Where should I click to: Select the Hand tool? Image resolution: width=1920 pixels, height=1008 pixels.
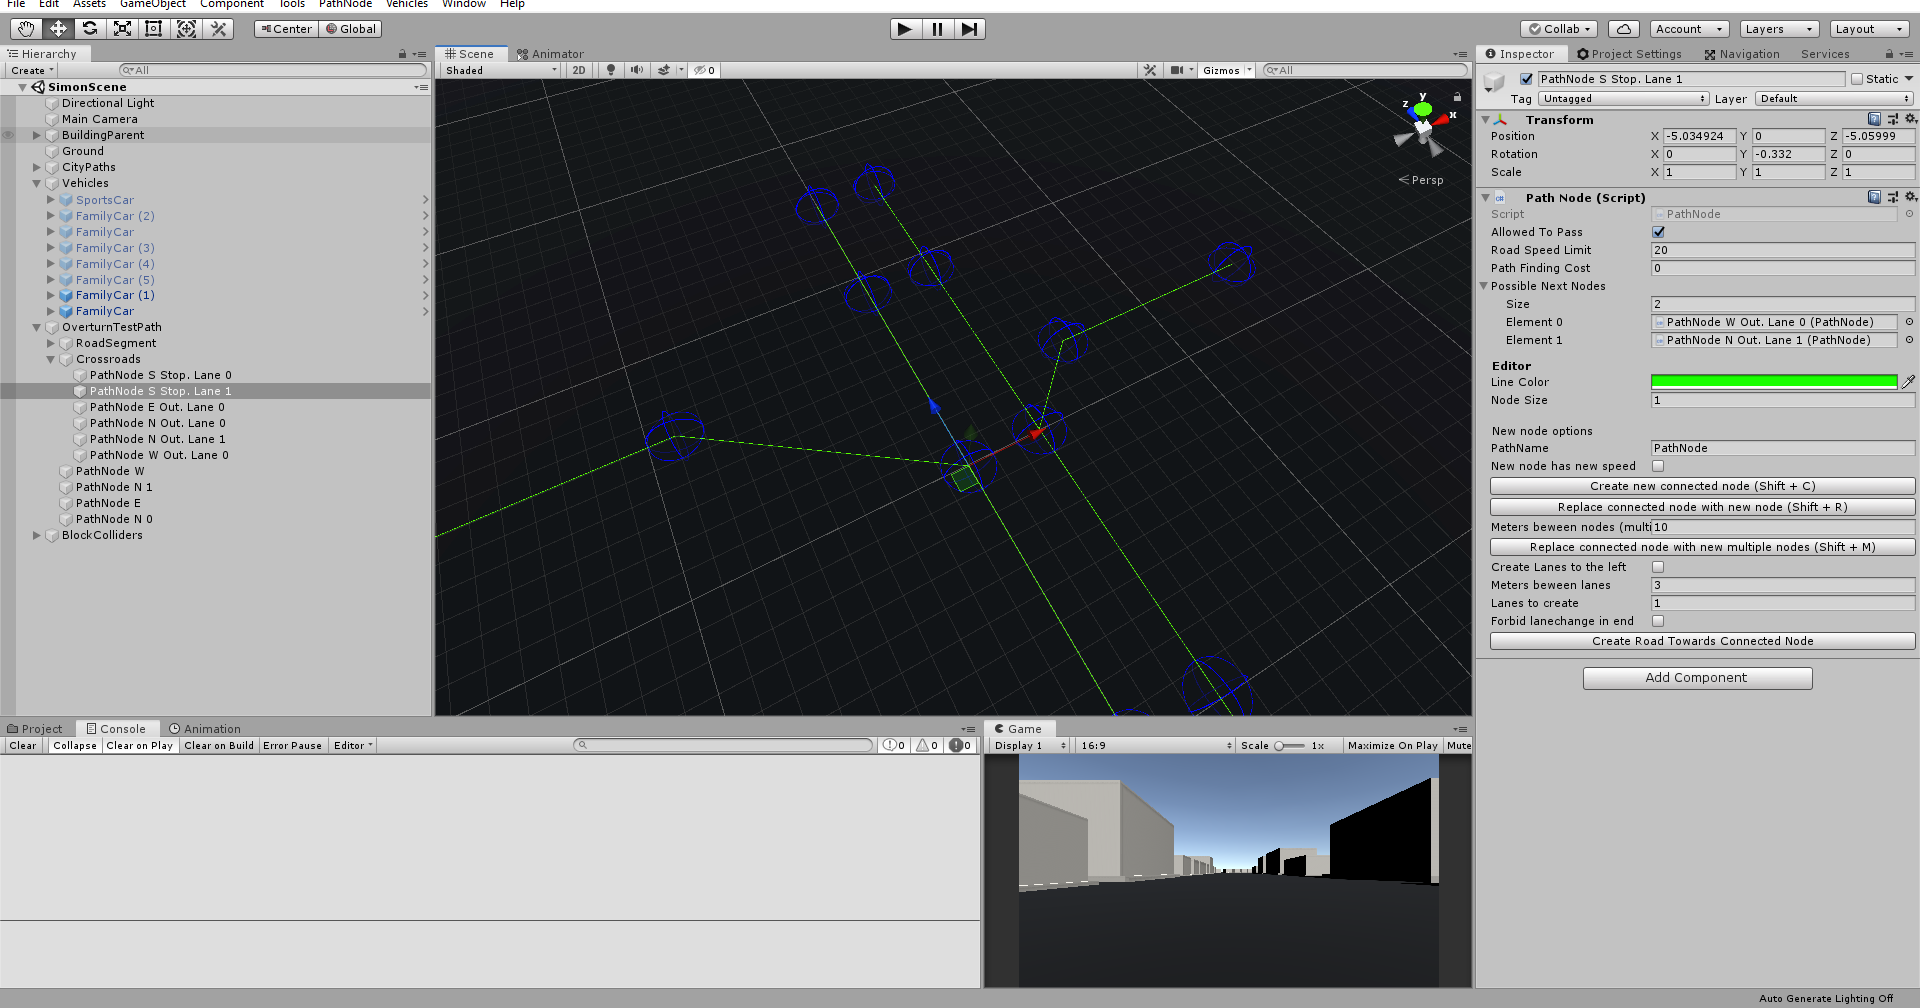26,29
